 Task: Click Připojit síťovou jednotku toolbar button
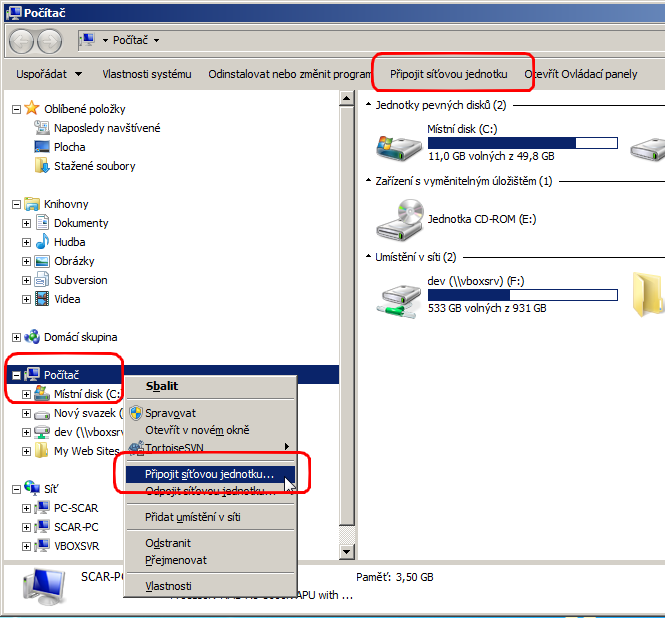(449, 74)
